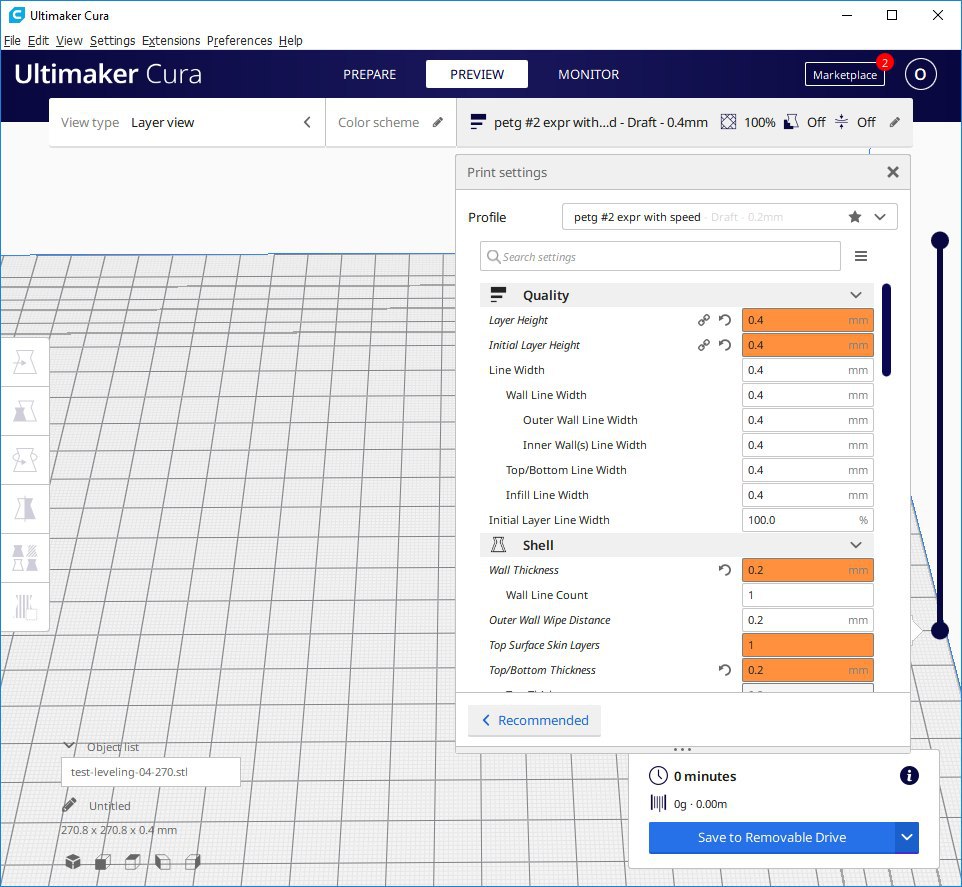The height and width of the screenshot is (887, 962).
Task: Select the Rotate tool in left toolbar
Action: (x=25, y=460)
